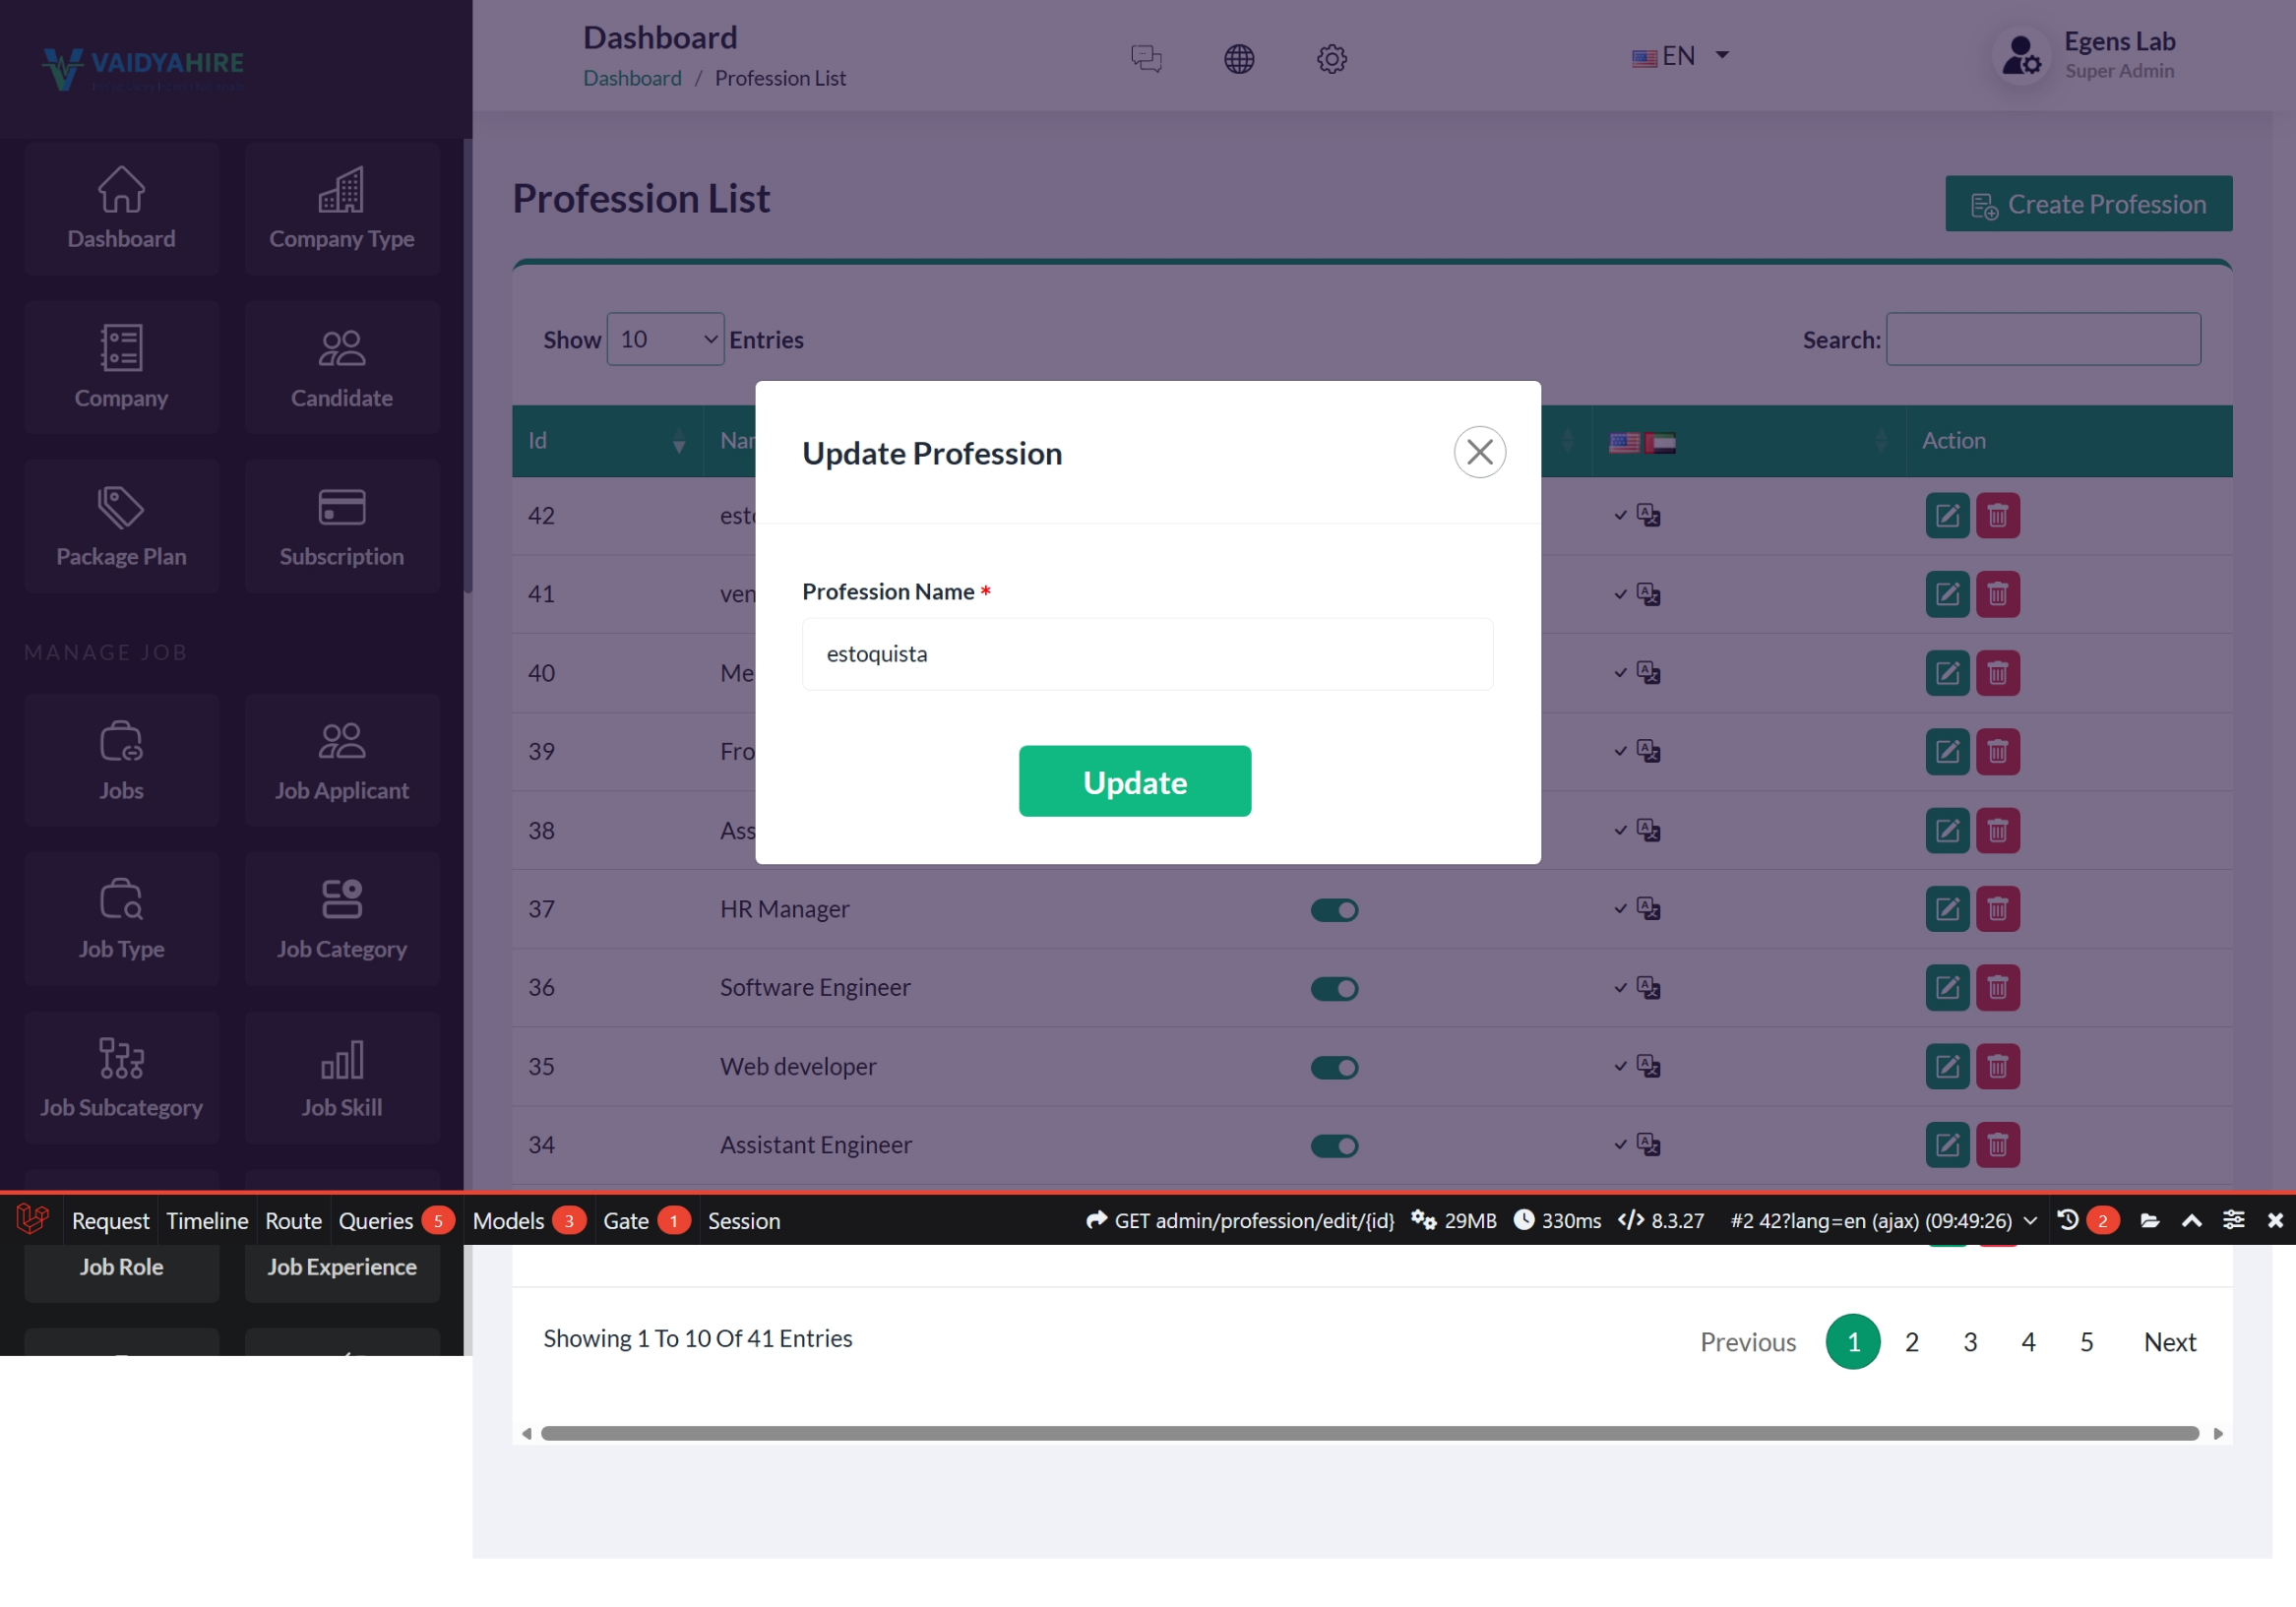Click the globe icon in header
Viewport: 2296px width, 1607px height.
pyautogui.click(x=1238, y=58)
